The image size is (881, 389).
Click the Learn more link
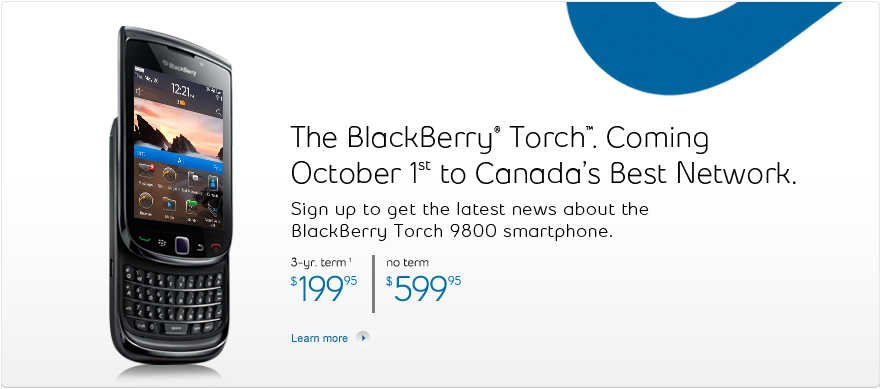click(x=319, y=338)
